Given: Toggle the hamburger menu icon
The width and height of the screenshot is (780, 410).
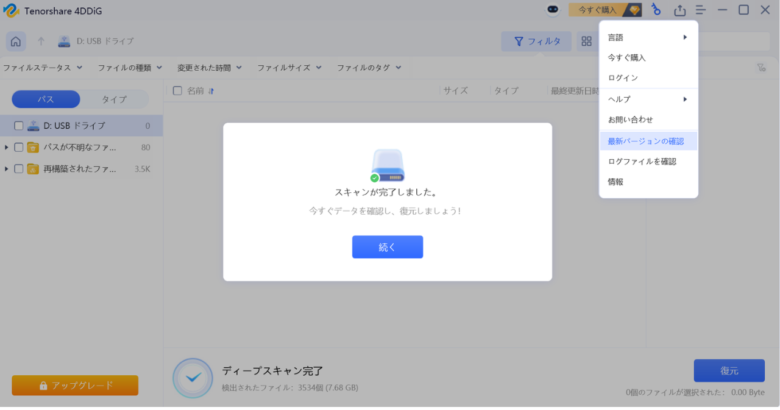Looking at the screenshot, I should [700, 10].
